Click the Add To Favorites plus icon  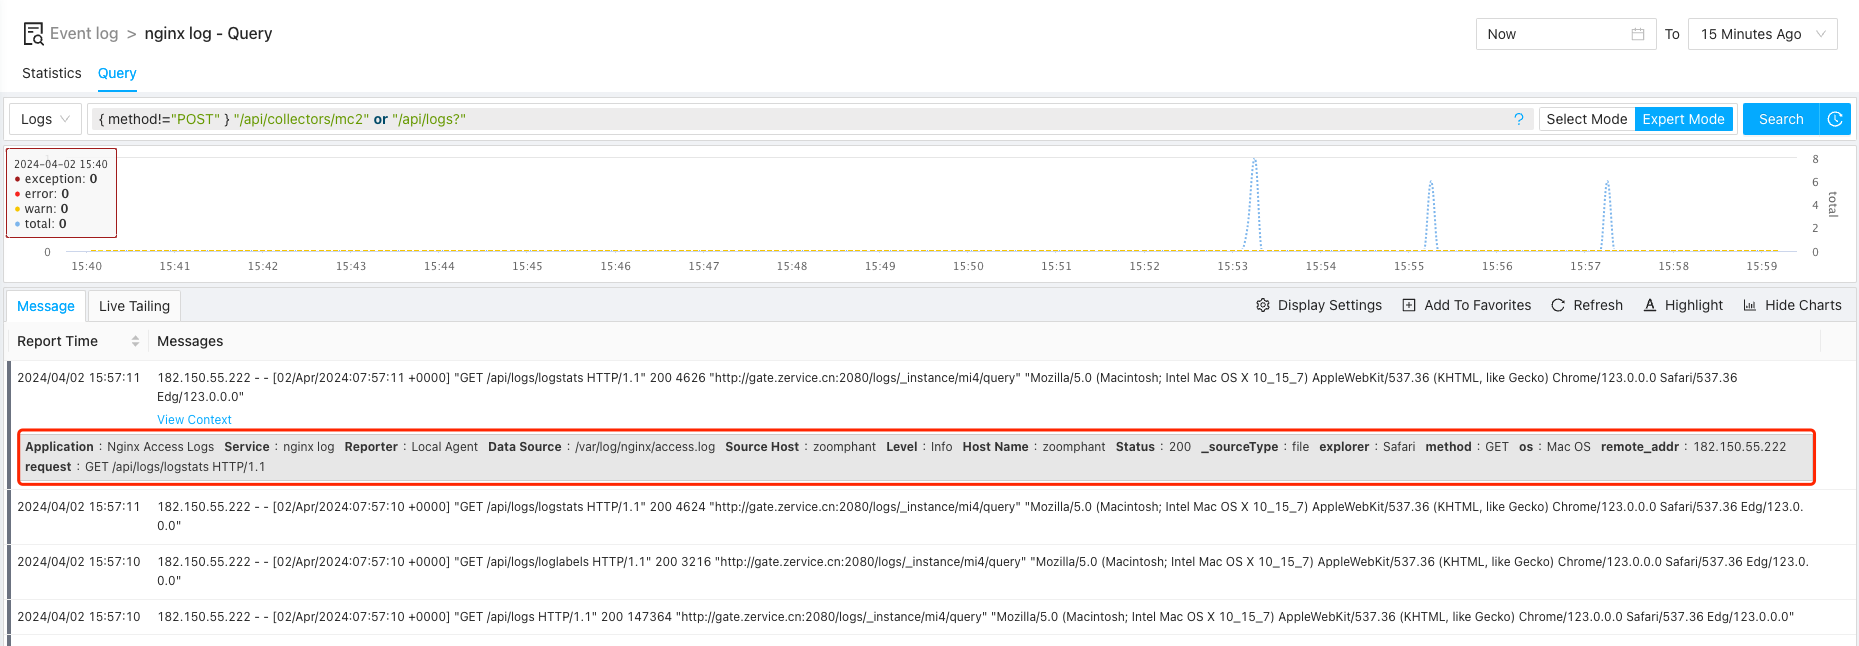(x=1409, y=305)
